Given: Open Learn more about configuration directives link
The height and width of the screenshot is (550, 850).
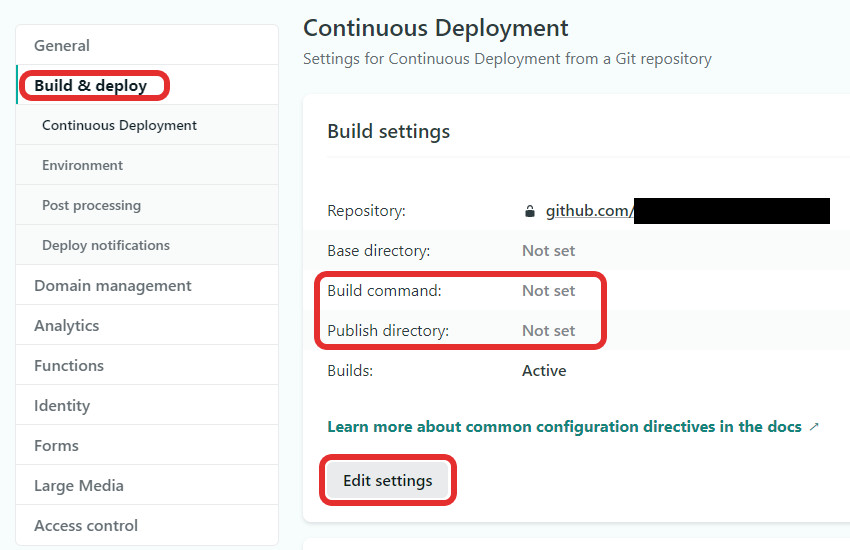Looking at the screenshot, I should pyautogui.click(x=564, y=427).
